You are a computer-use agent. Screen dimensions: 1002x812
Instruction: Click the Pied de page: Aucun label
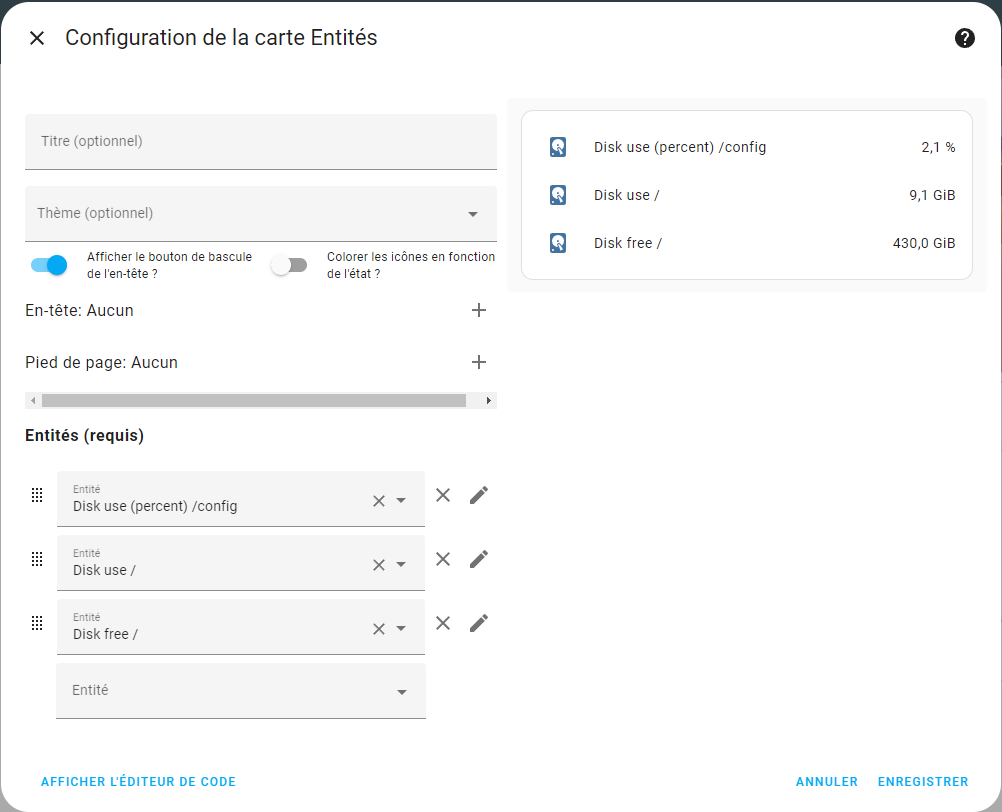pos(102,363)
